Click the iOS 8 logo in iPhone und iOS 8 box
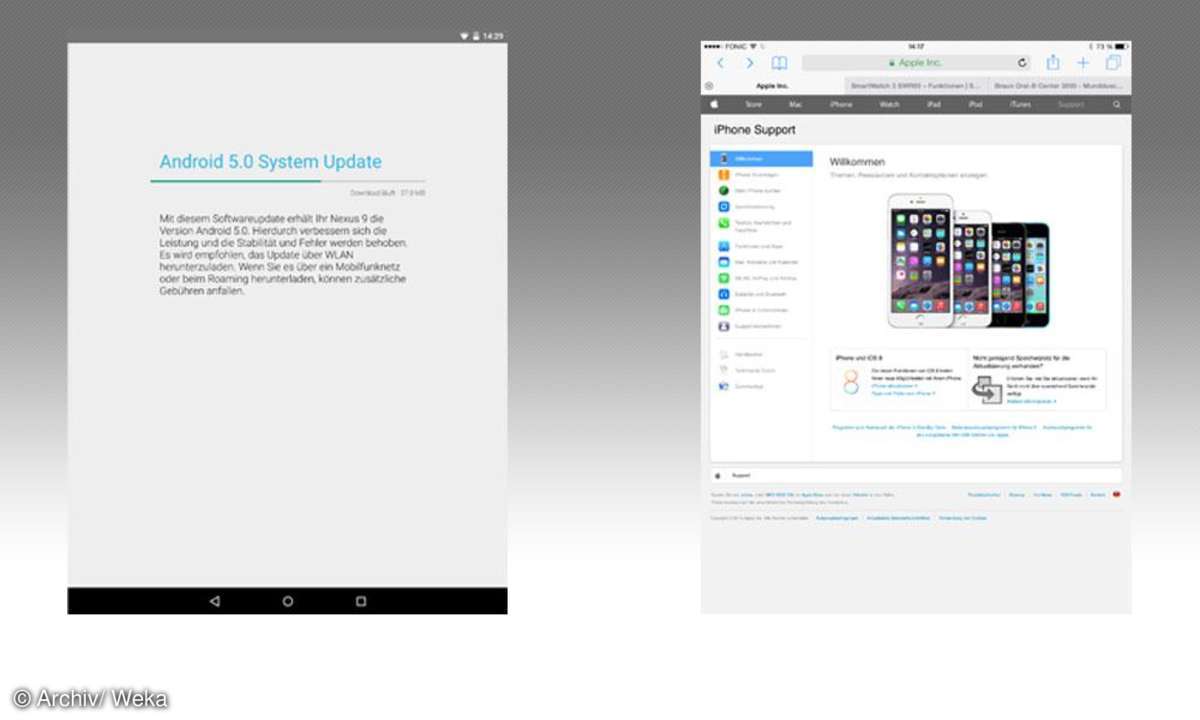Viewport: 1200px width, 720px height. coord(851,383)
